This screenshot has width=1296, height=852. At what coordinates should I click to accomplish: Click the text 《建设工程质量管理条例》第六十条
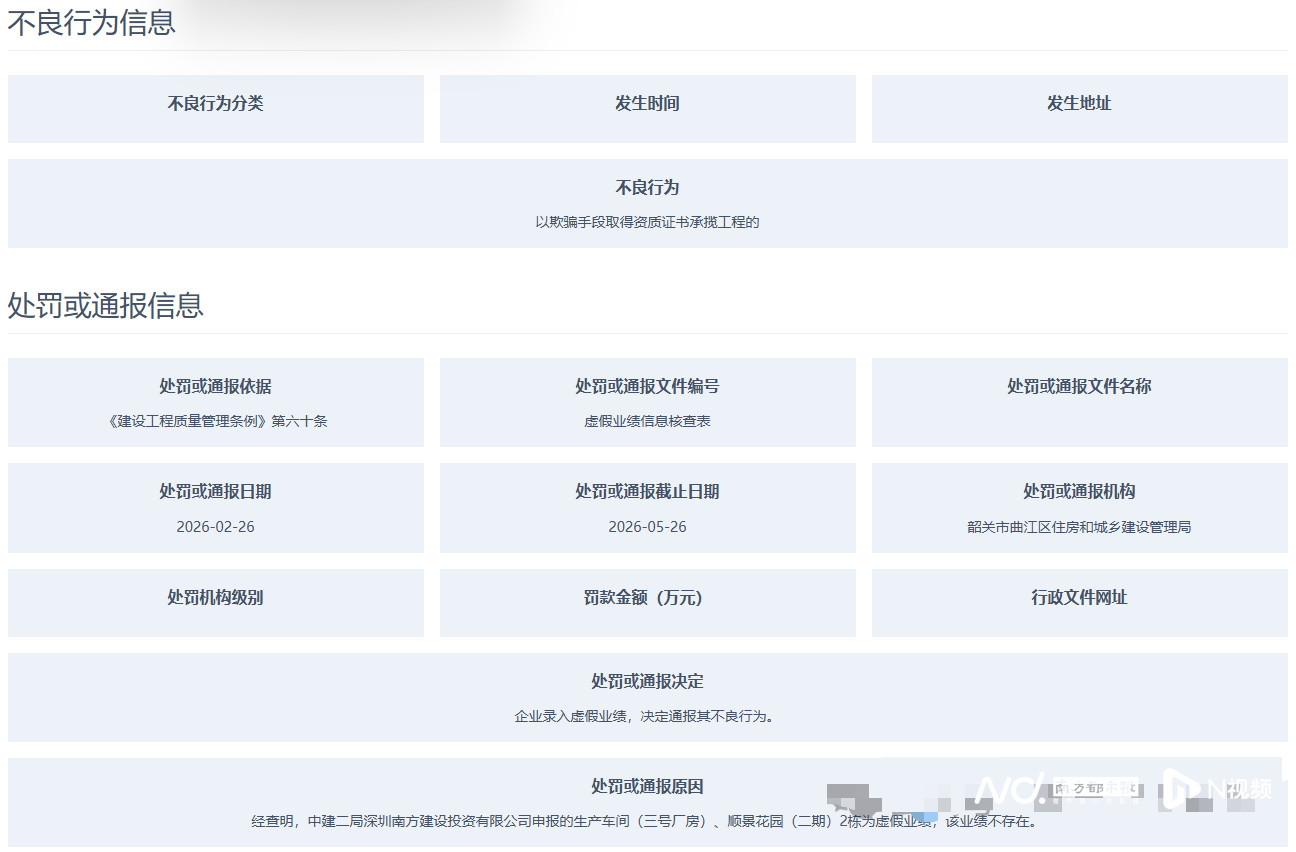[216, 421]
